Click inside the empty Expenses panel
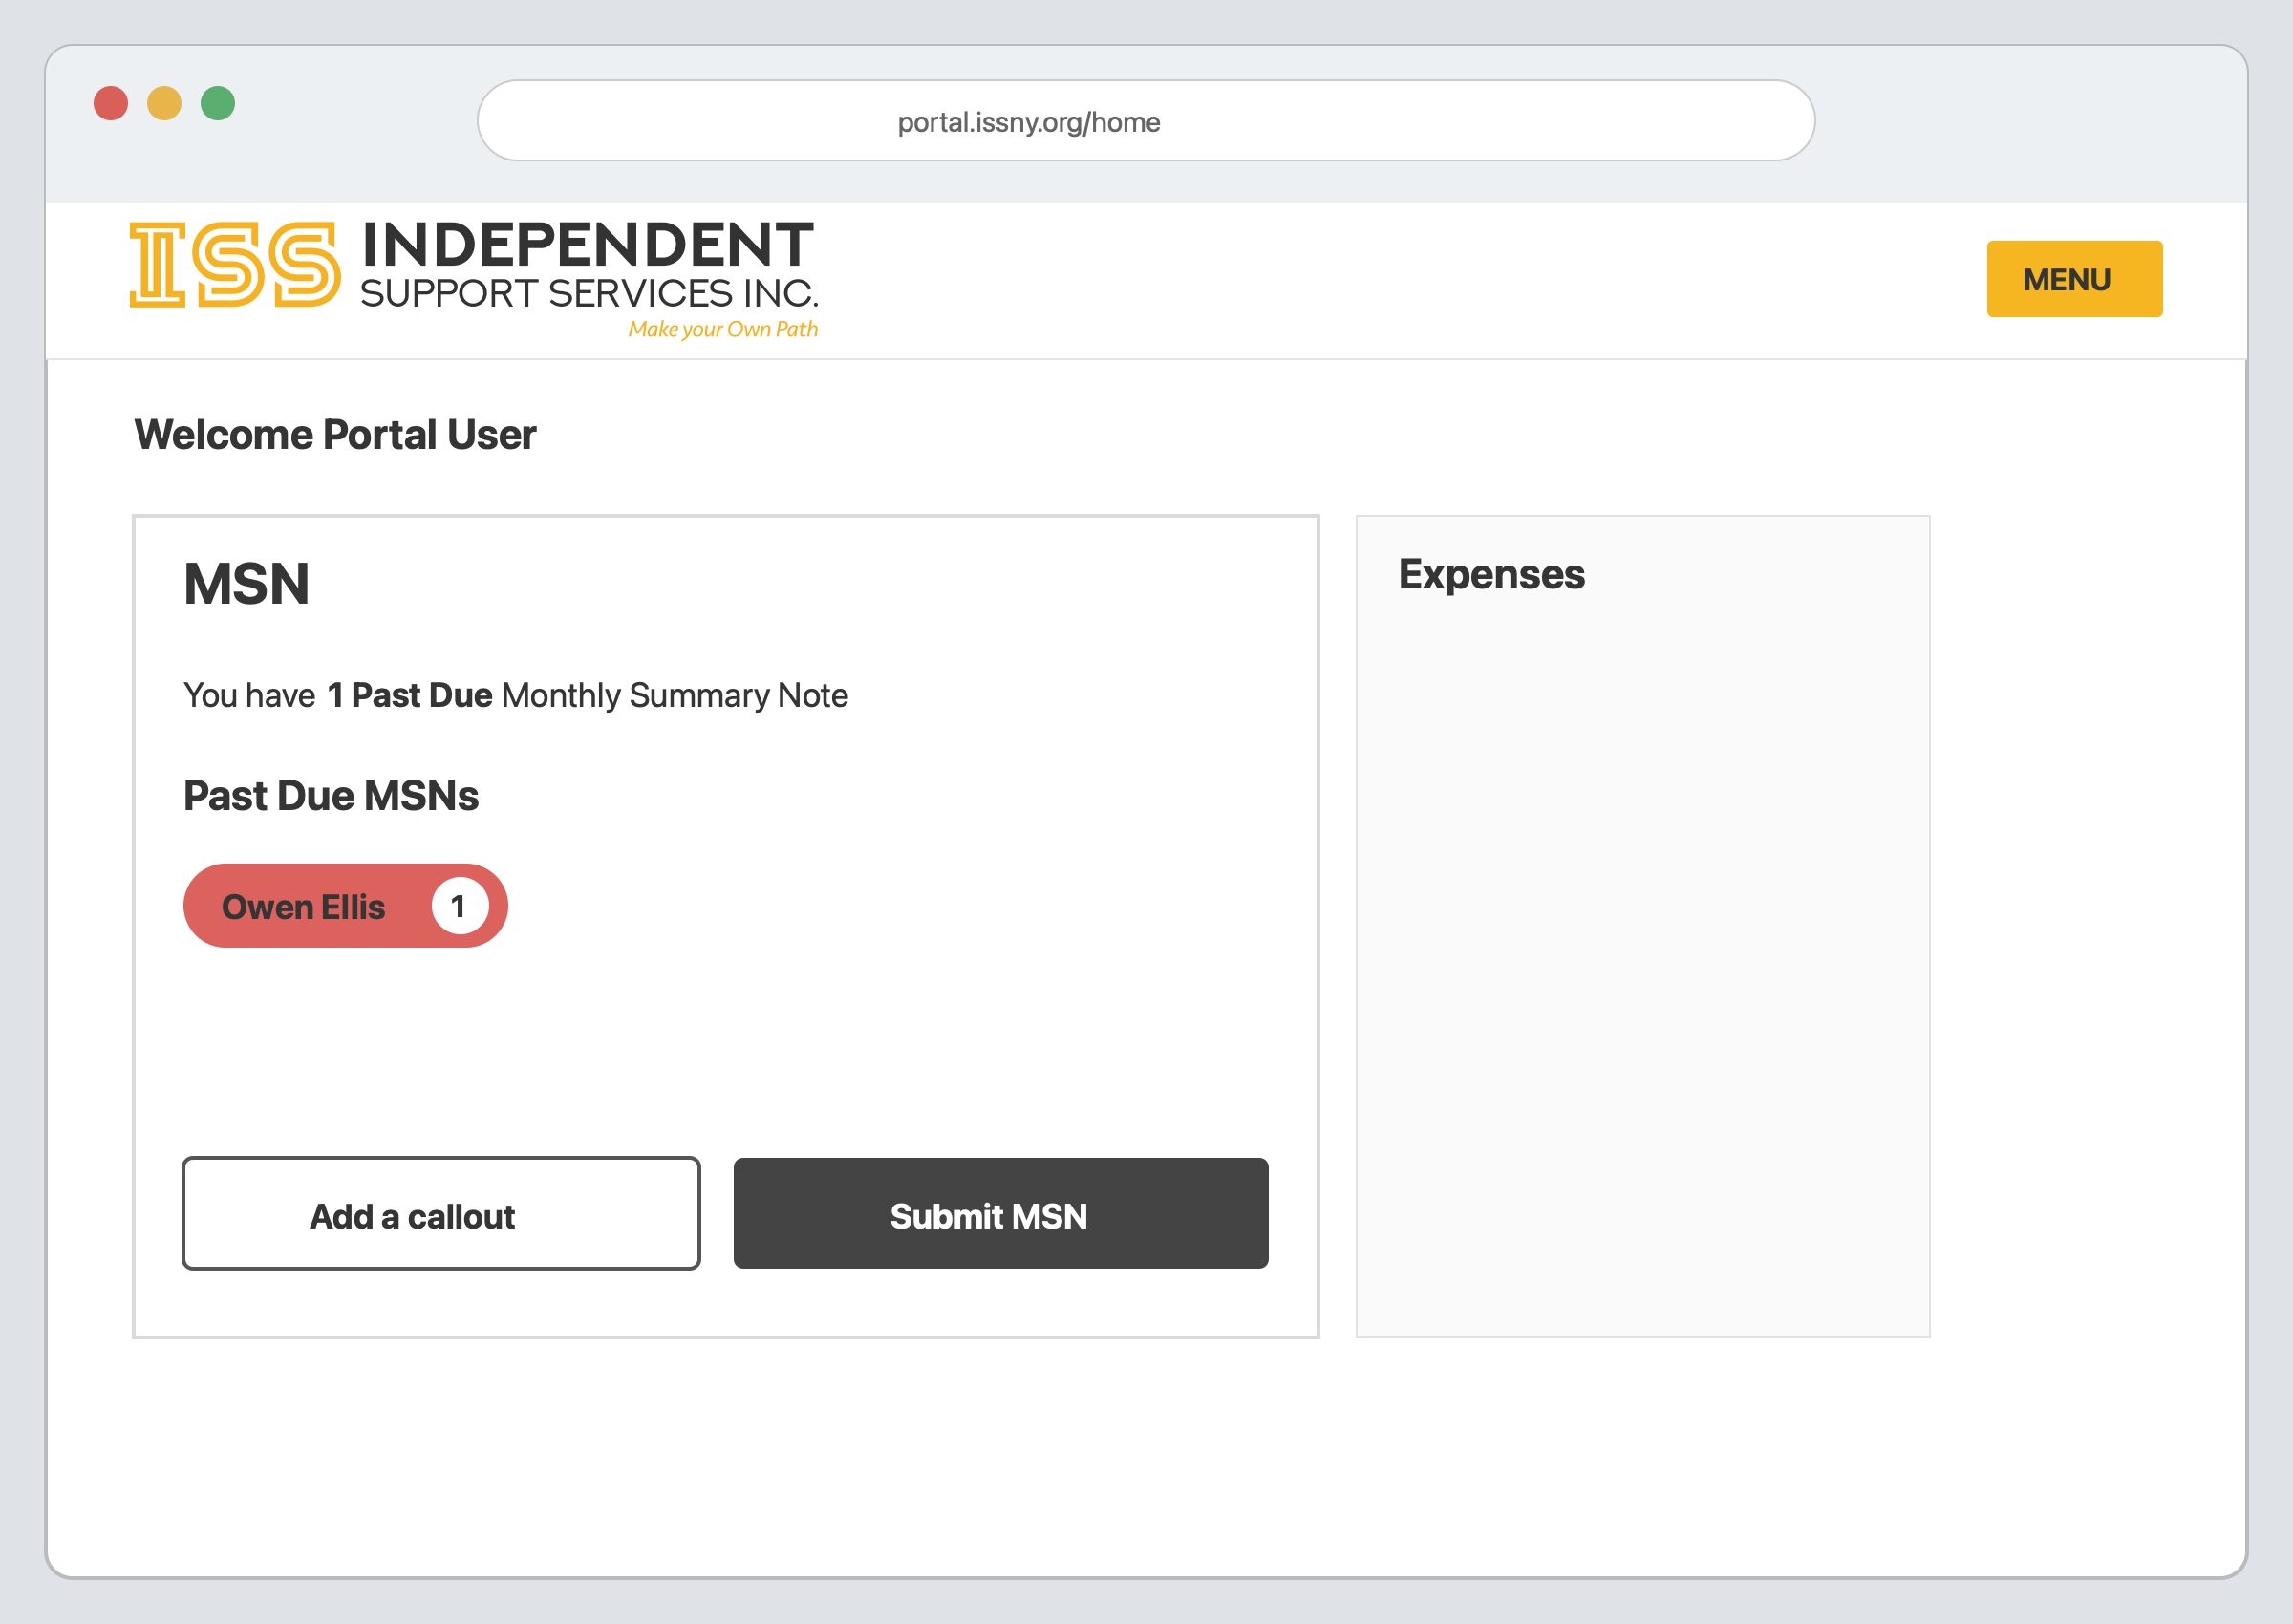The height and width of the screenshot is (1624, 2293). click(x=1642, y=960)
